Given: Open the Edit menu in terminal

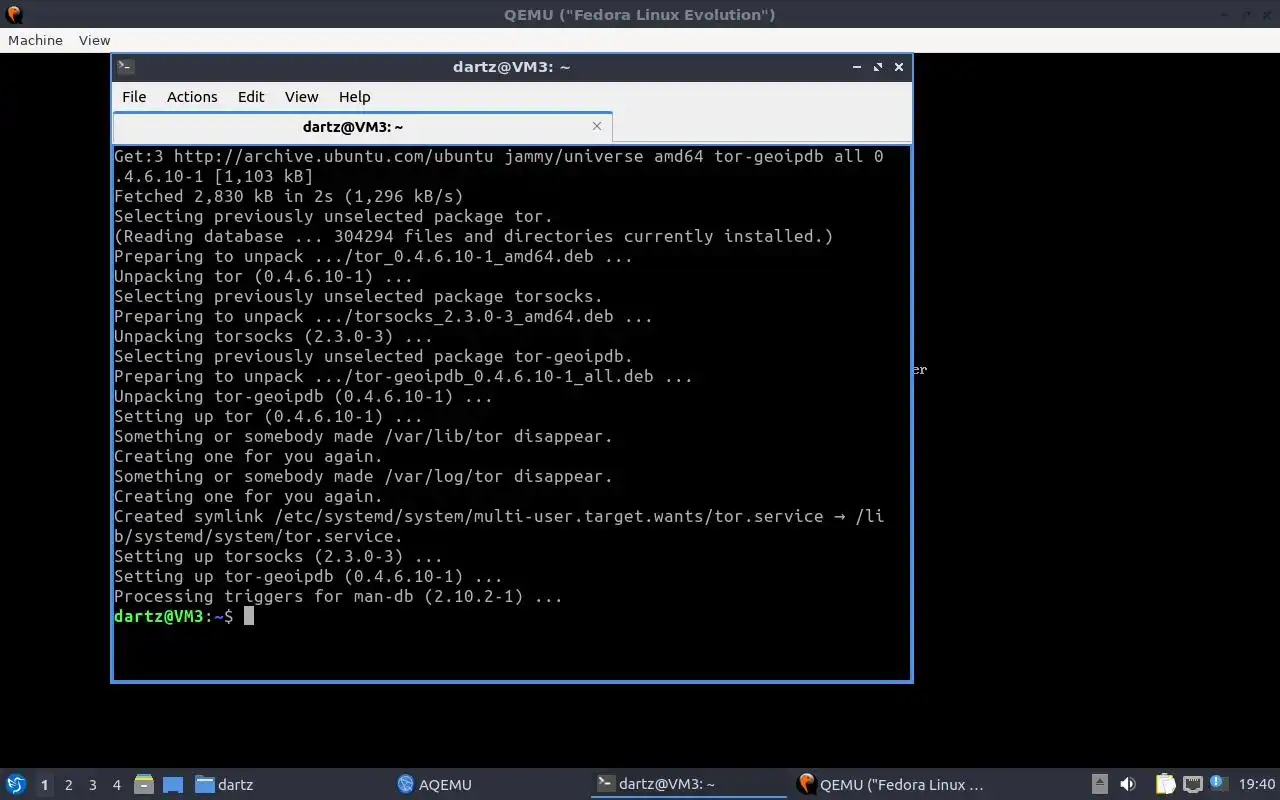Looking at the screenshot, I should click(251, 97).
